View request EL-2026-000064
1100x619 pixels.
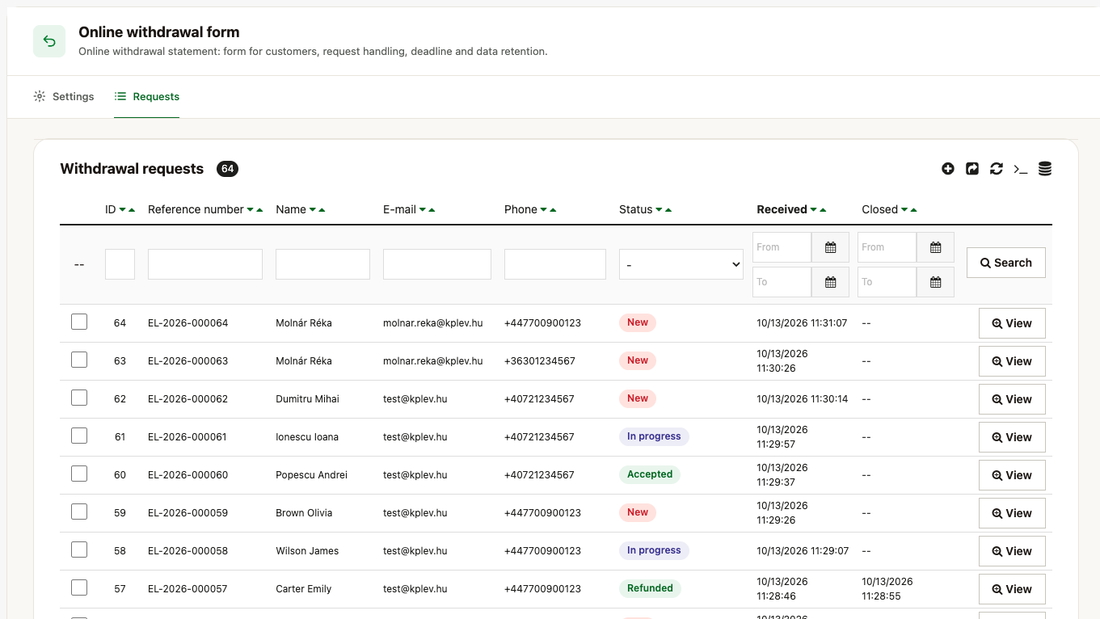[1012, 324]
